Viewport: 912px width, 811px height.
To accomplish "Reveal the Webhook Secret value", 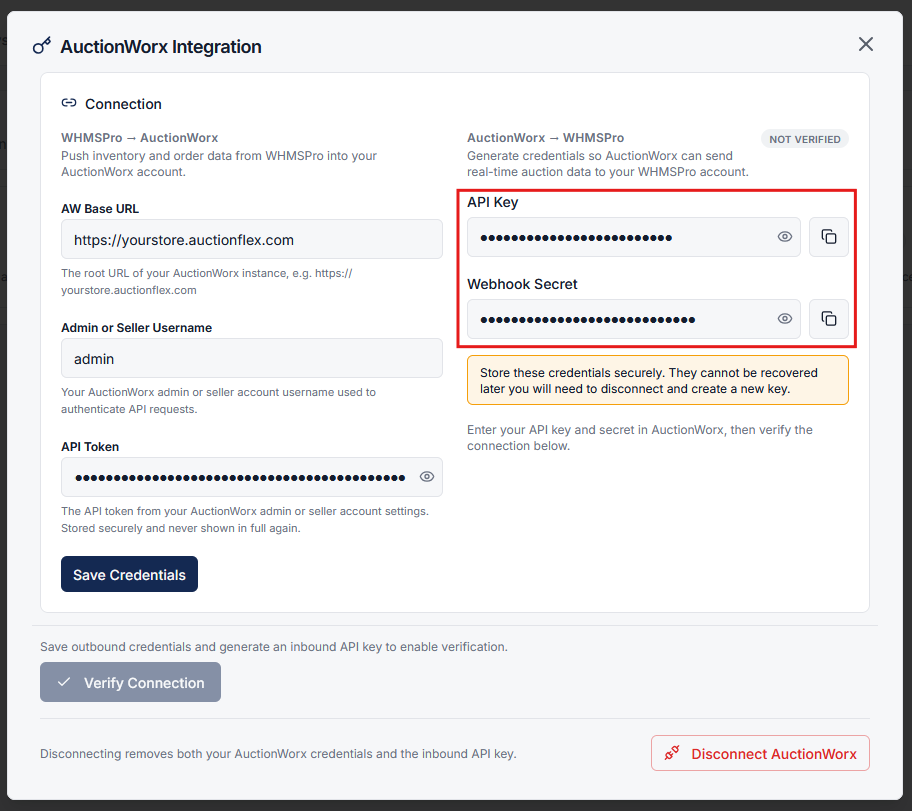I will tap(785, 319).
